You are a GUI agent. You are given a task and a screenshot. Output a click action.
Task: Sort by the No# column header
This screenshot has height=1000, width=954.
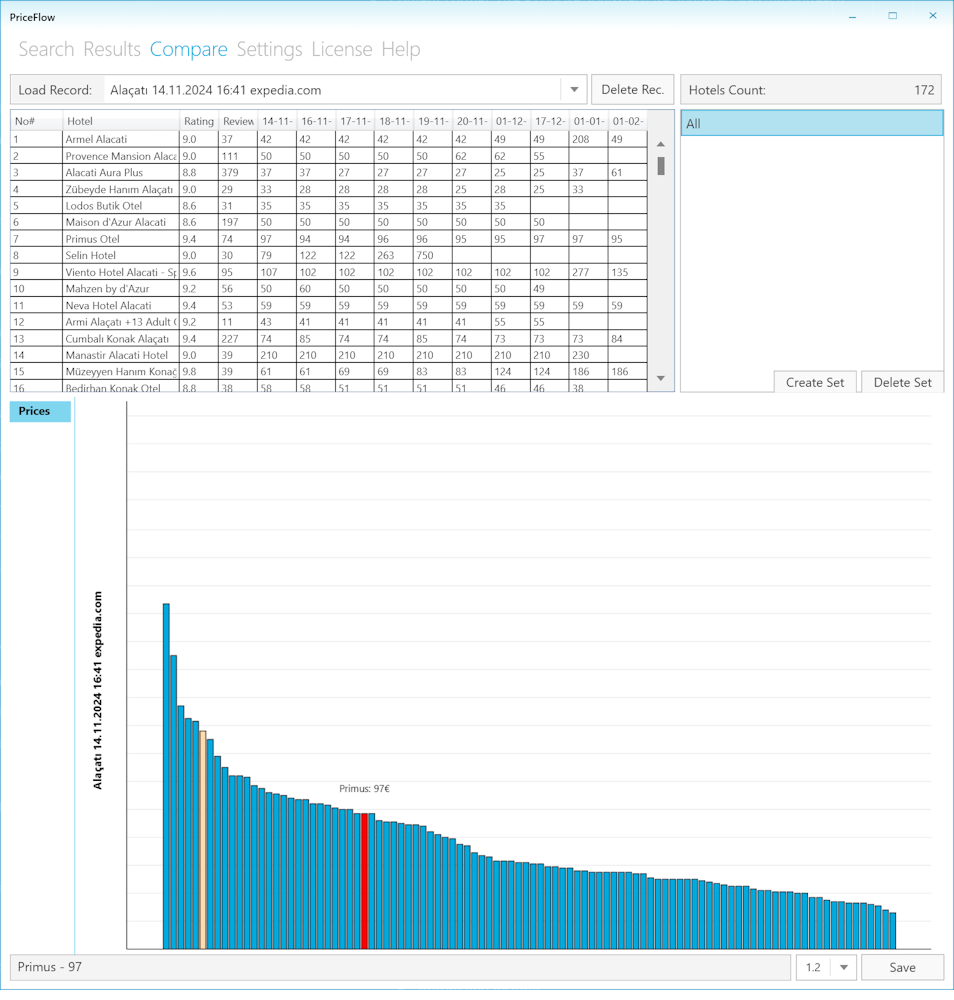[36, 121]
